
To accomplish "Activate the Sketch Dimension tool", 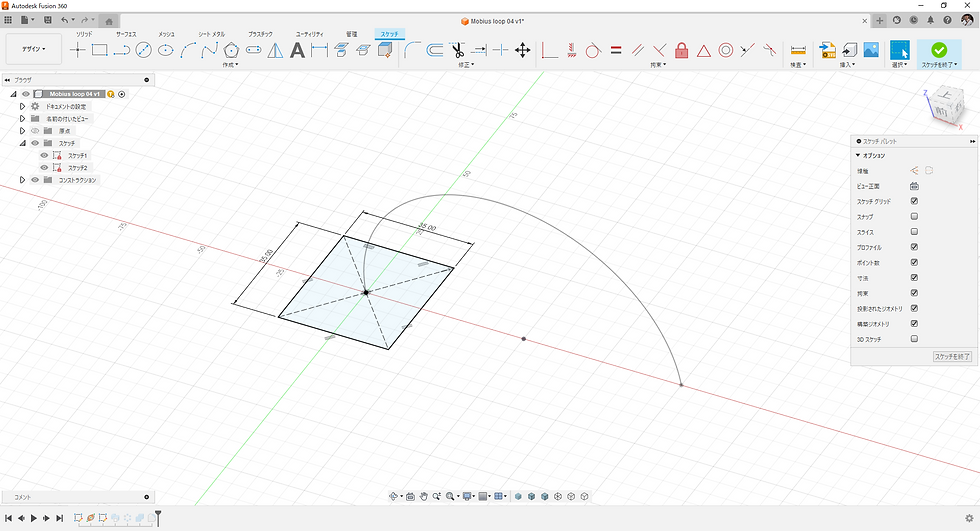I will 319,50.
